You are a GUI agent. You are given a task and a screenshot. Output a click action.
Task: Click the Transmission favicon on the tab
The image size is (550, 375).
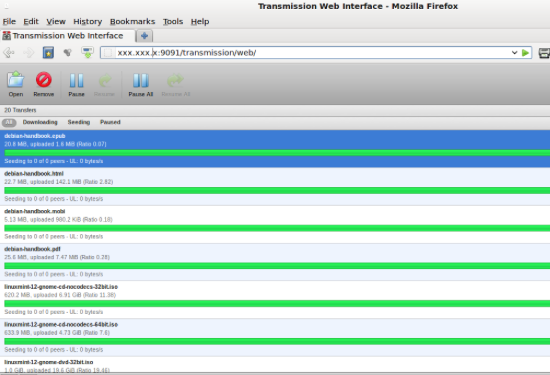point(6,35)
